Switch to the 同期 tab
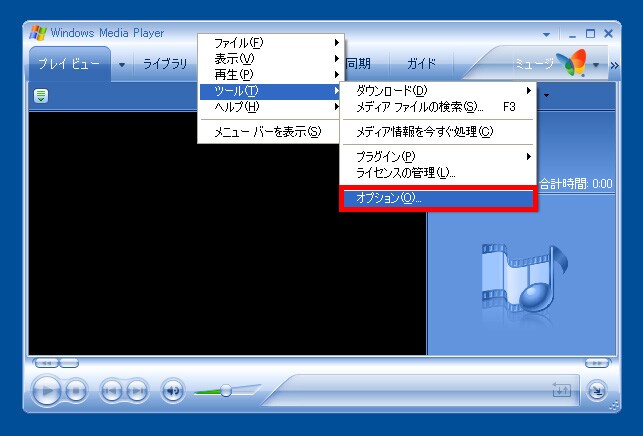The image size is (643, 436). pyautogui.click(x=360, y=64)
